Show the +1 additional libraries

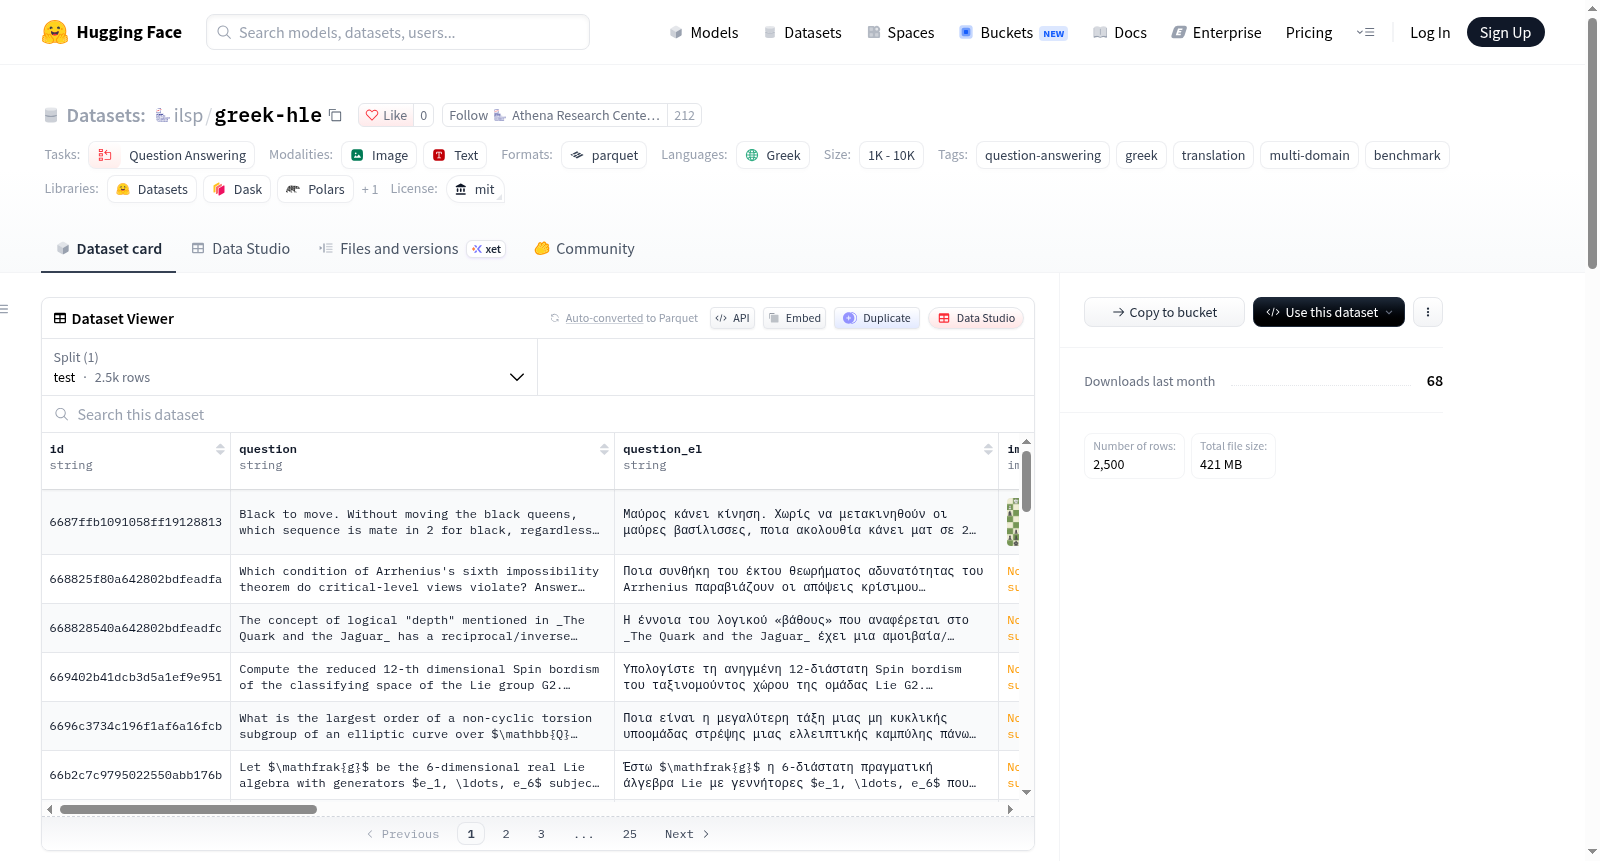tap(370, 189)
